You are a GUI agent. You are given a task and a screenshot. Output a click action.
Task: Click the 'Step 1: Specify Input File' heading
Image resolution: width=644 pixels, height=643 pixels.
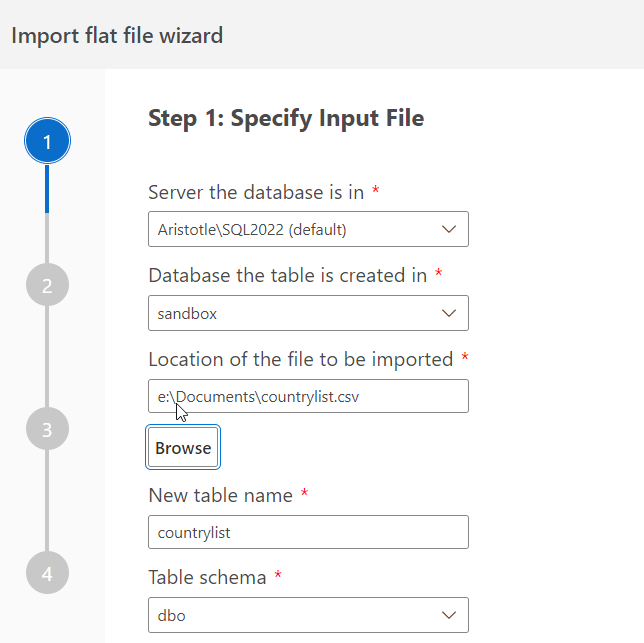pyautogui.click(x=286, y=118)
